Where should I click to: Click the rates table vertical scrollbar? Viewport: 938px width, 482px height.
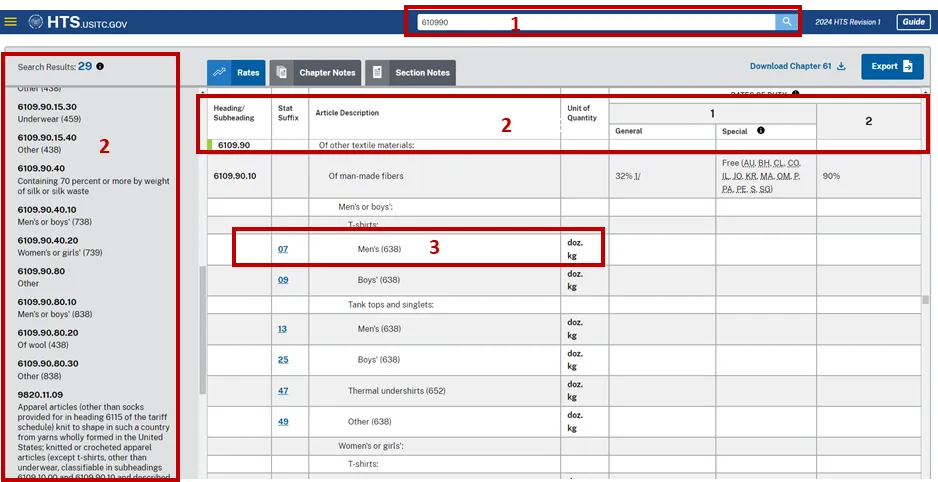coord(926,300)
